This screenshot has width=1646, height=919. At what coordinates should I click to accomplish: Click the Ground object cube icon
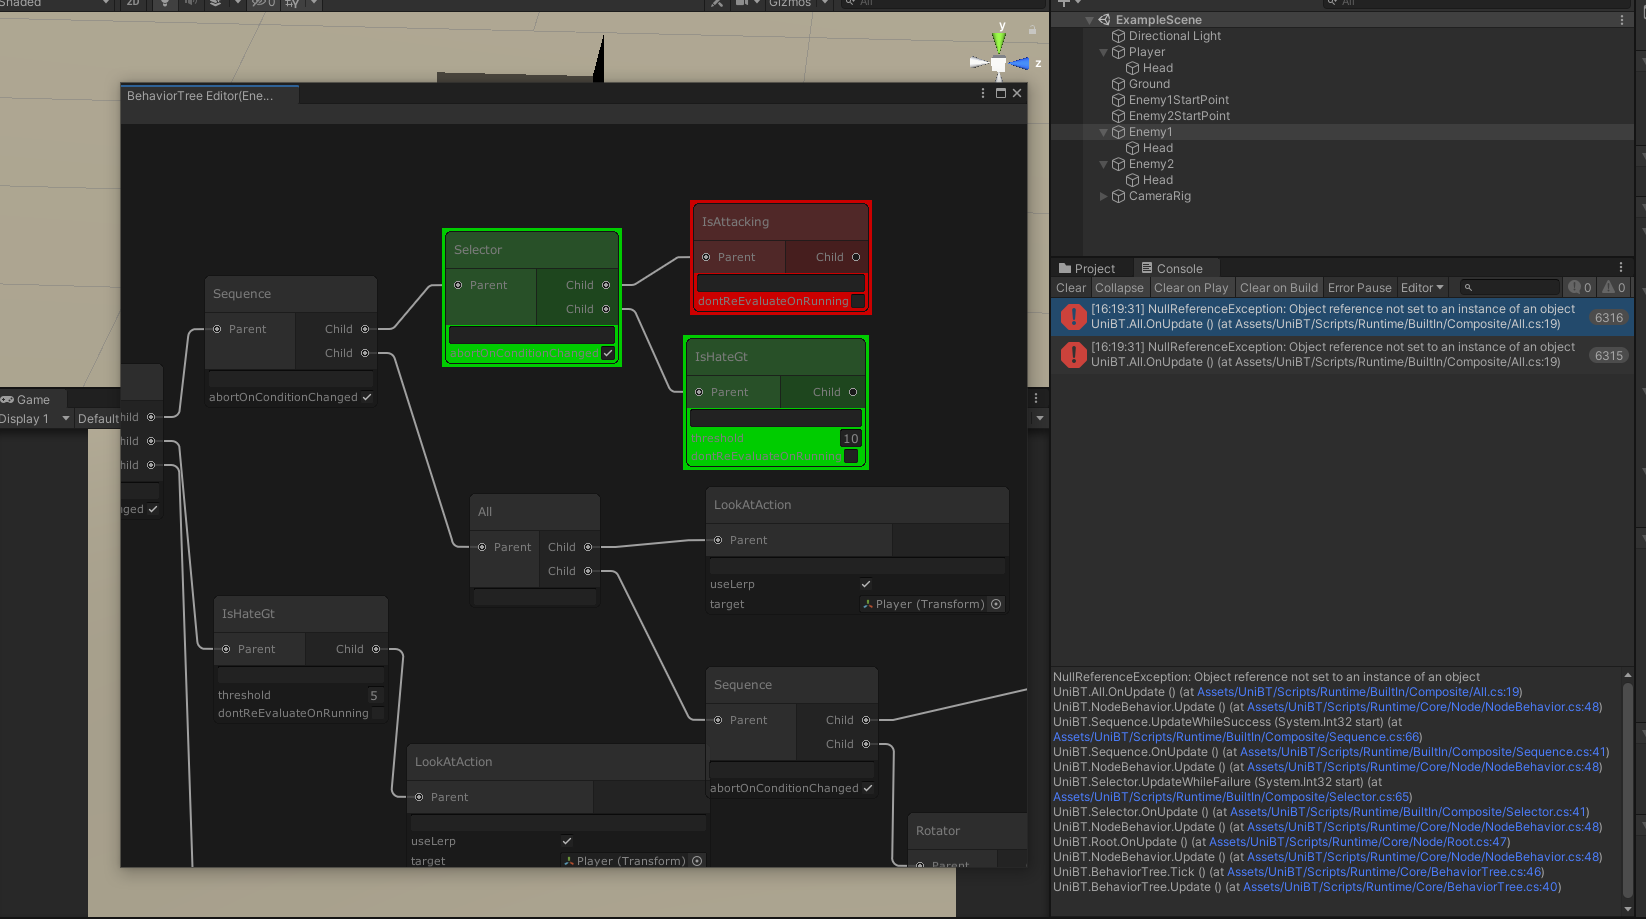pos(1119,84)
